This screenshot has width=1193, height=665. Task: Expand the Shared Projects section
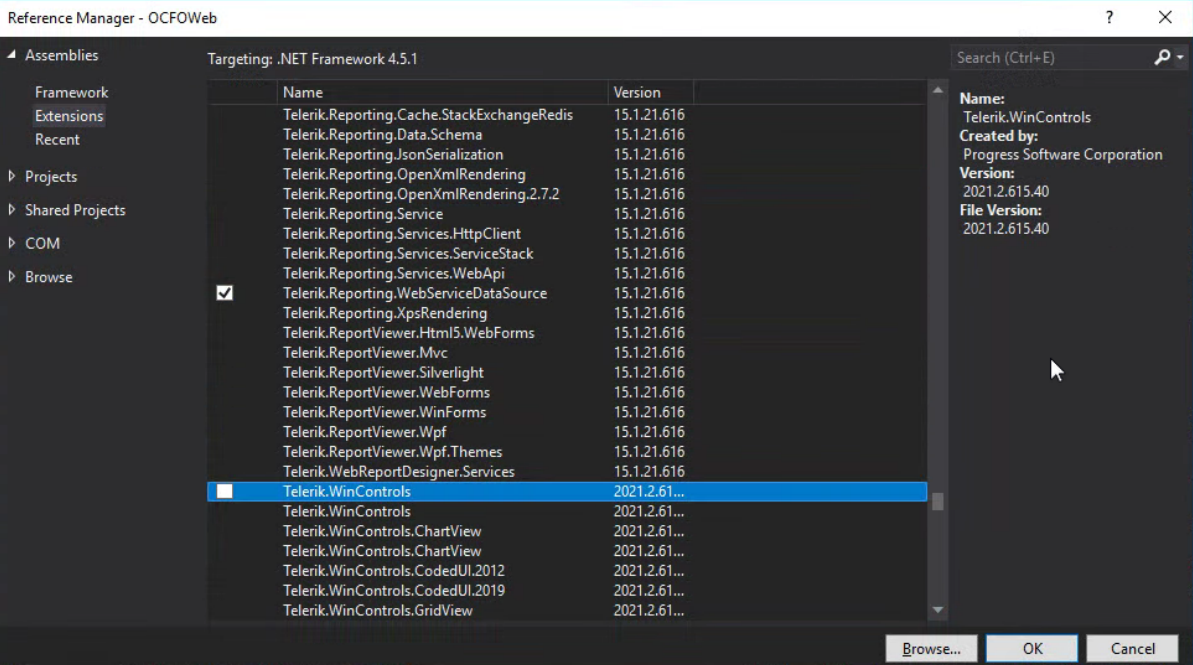click(x=11, y=210)
